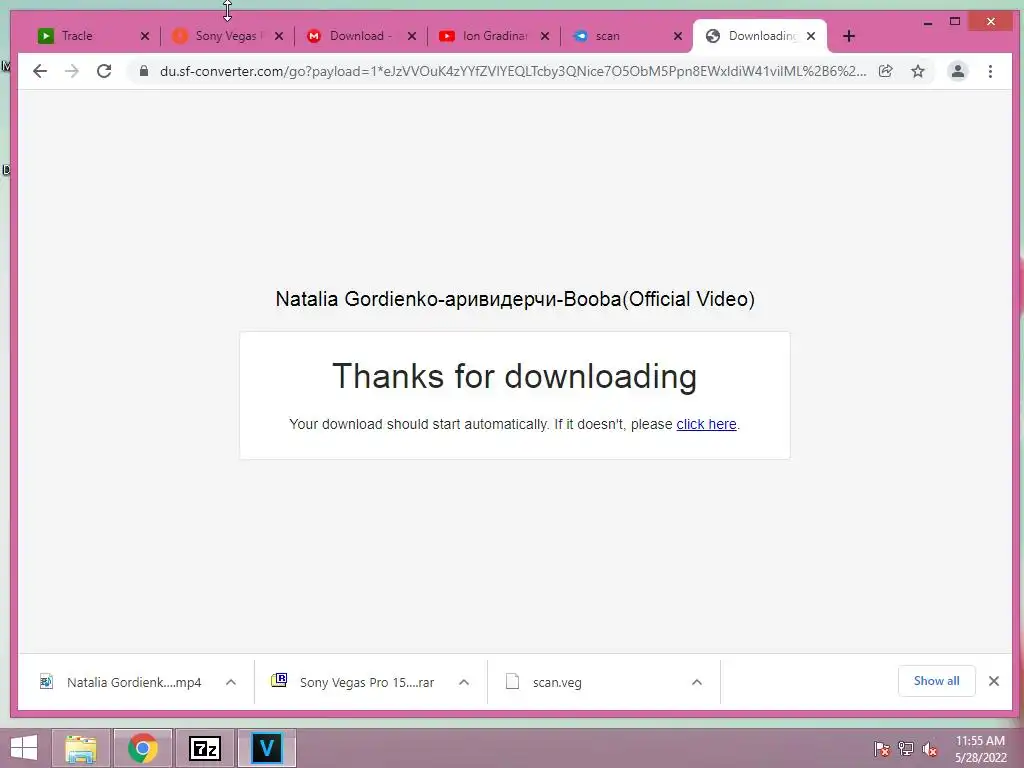1024x768 pixels.
Task: Open 7-Zip from the taskbar
Action: 204,748
